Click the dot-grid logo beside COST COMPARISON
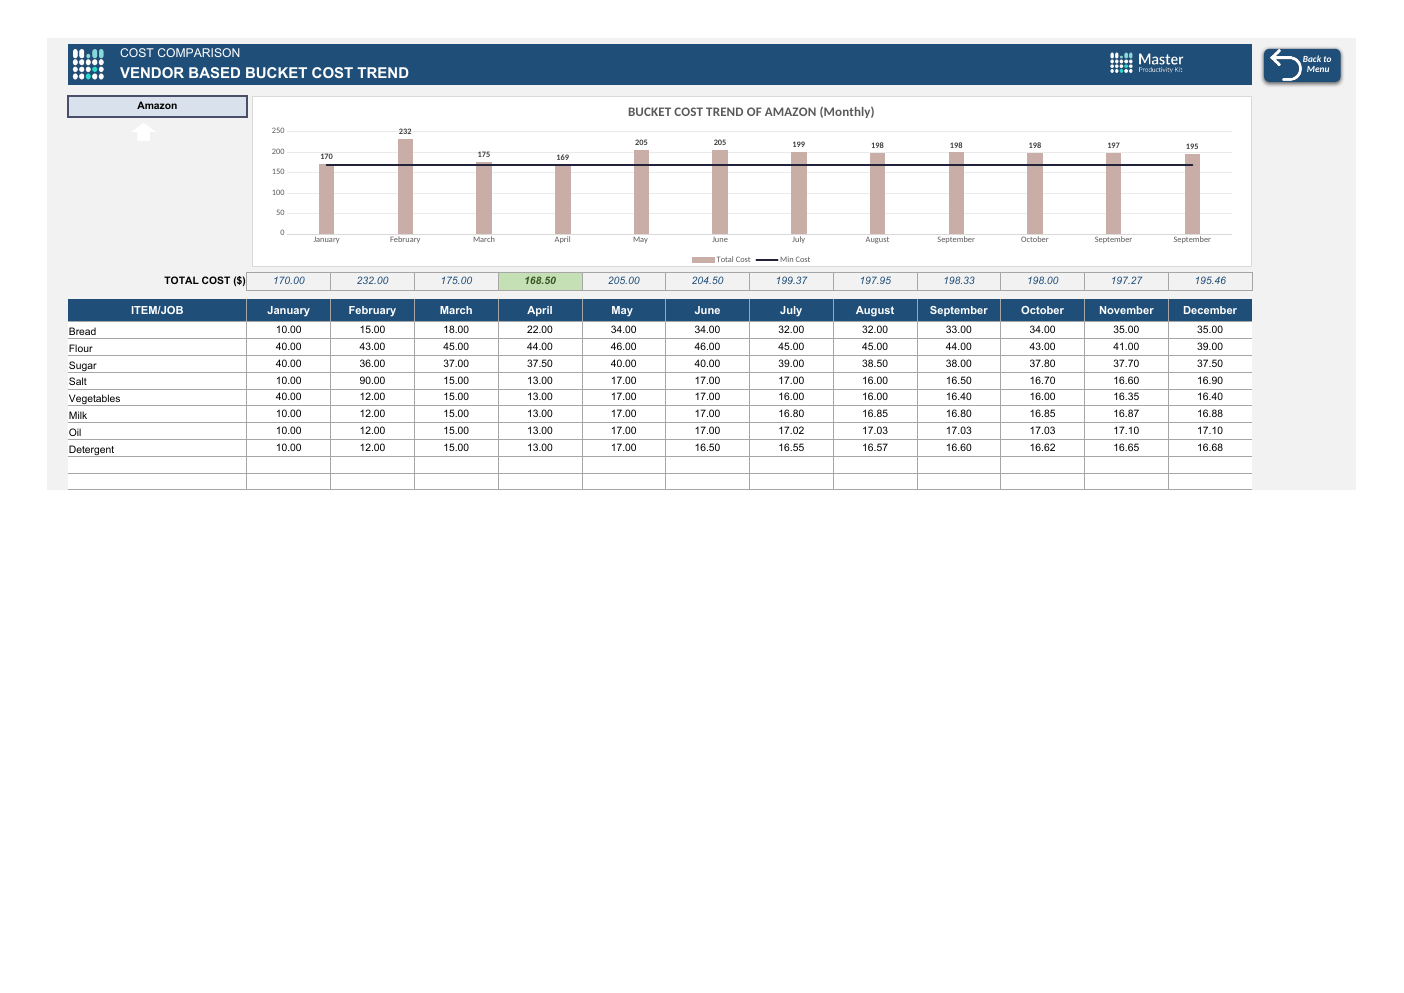 click(x=88, y=64)
